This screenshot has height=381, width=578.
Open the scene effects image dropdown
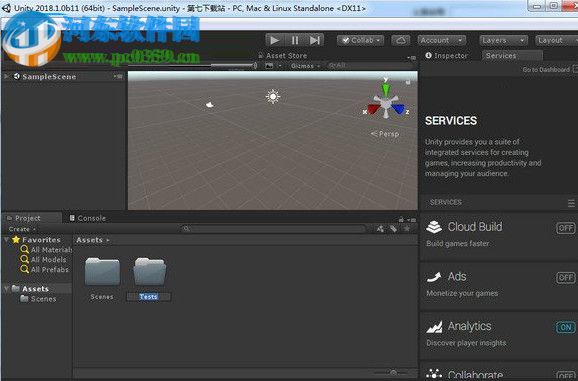[274, 66]
